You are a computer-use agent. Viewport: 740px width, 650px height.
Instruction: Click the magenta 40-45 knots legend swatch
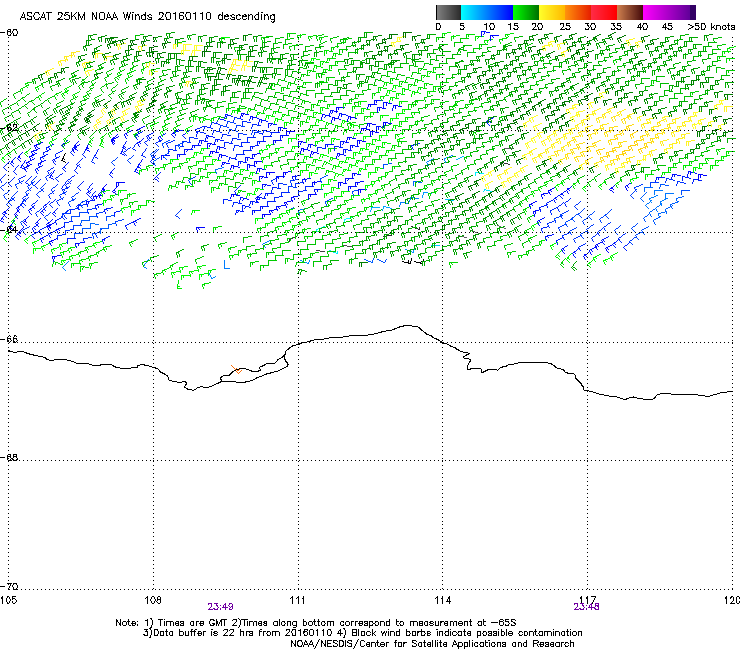[x=656, y=12]
